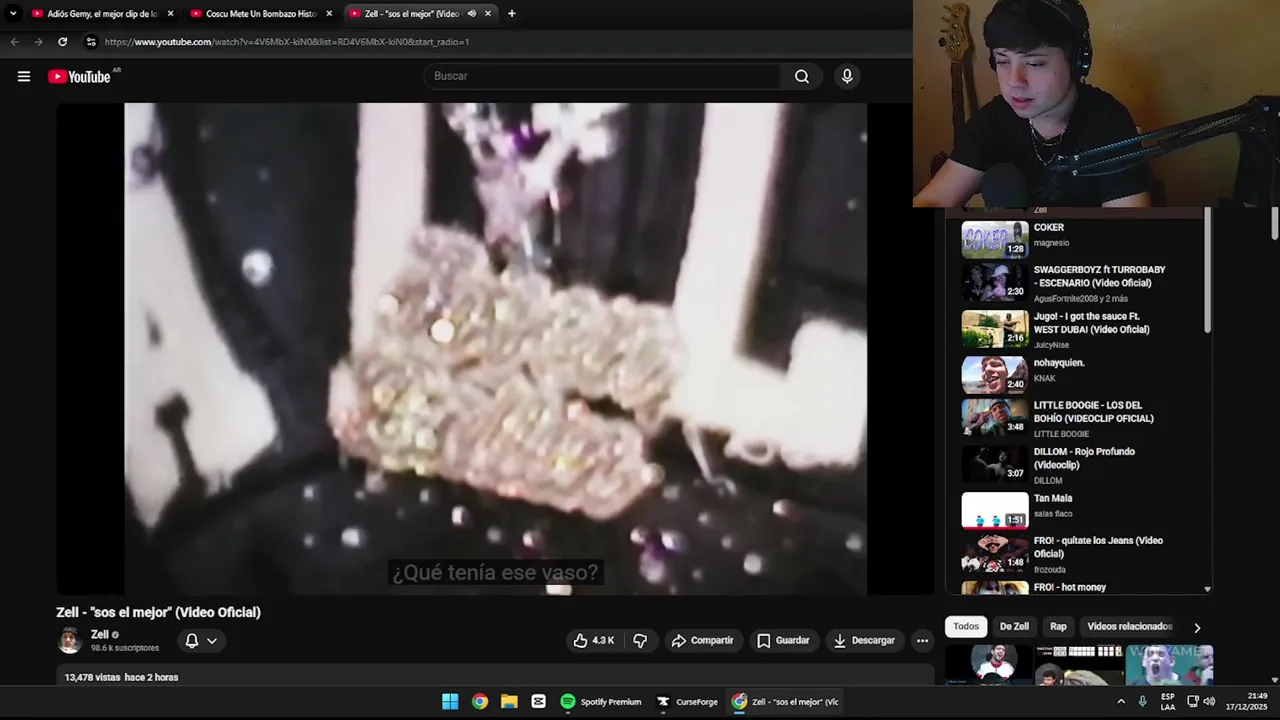1280x720 pixels.
Task: Open CurseForge from the taskbar
Action: coord(687,701)
